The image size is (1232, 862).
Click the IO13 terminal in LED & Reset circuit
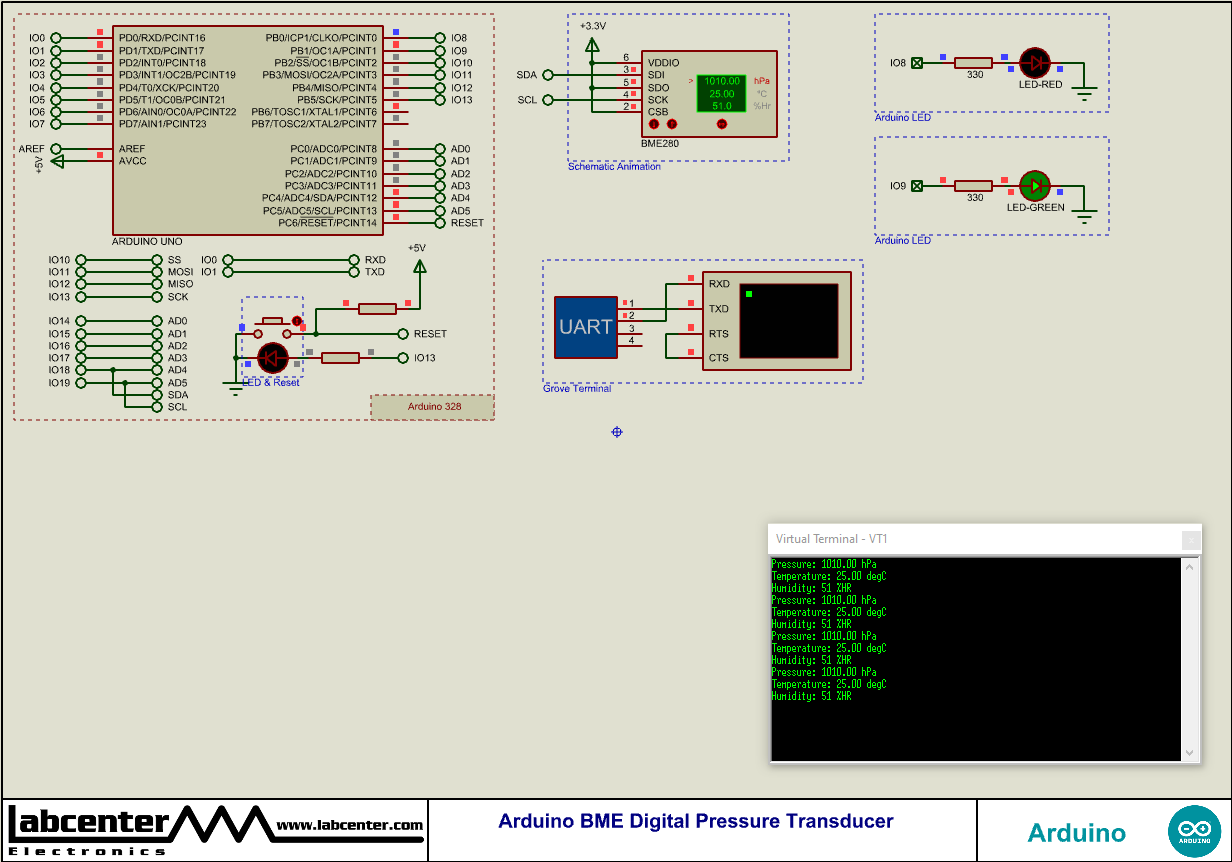(403, 358)
